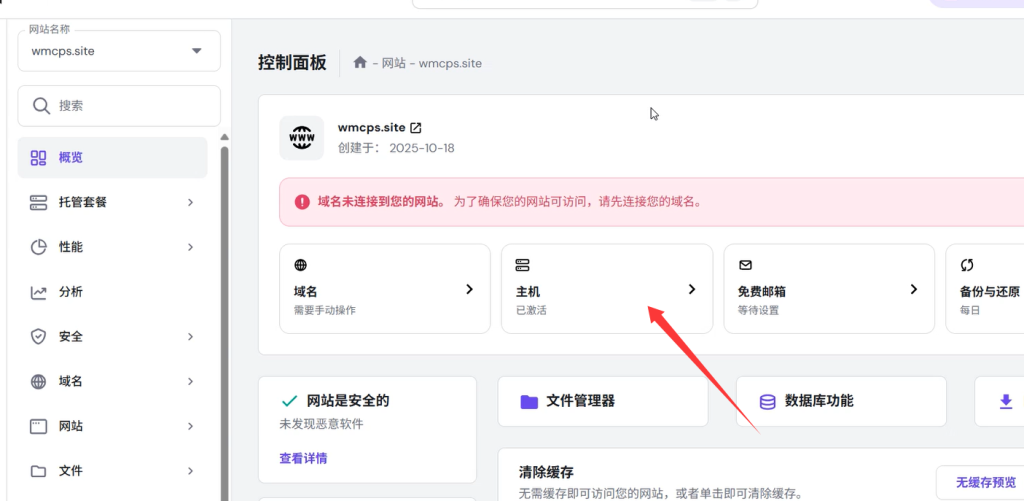Click the WWW globe site icon
Viewport: 1024px width, 501px height.
(x=301, y=138)
